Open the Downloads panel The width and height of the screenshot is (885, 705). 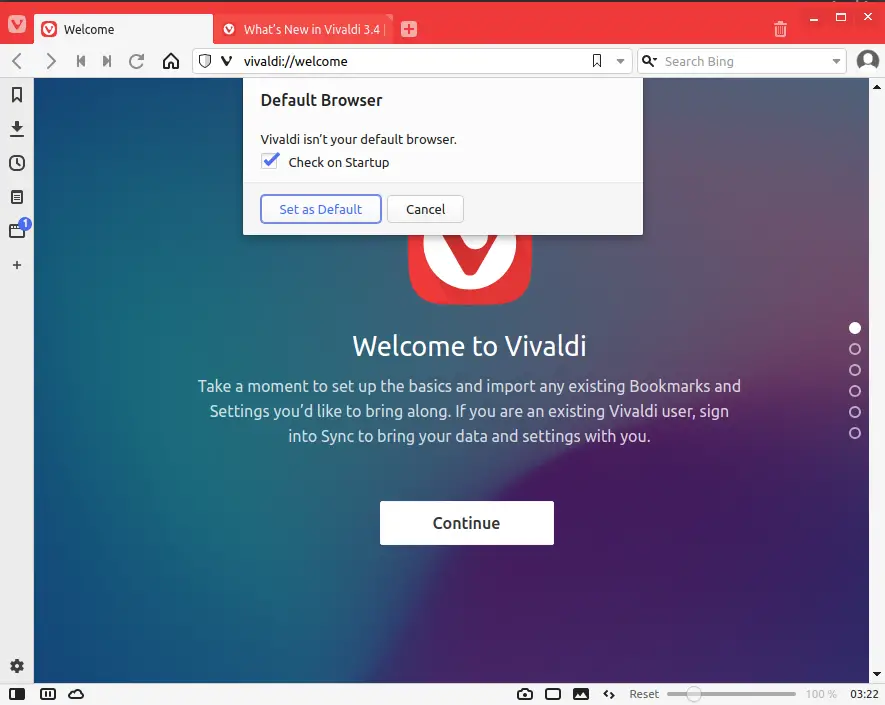click(x=16, y=129)
